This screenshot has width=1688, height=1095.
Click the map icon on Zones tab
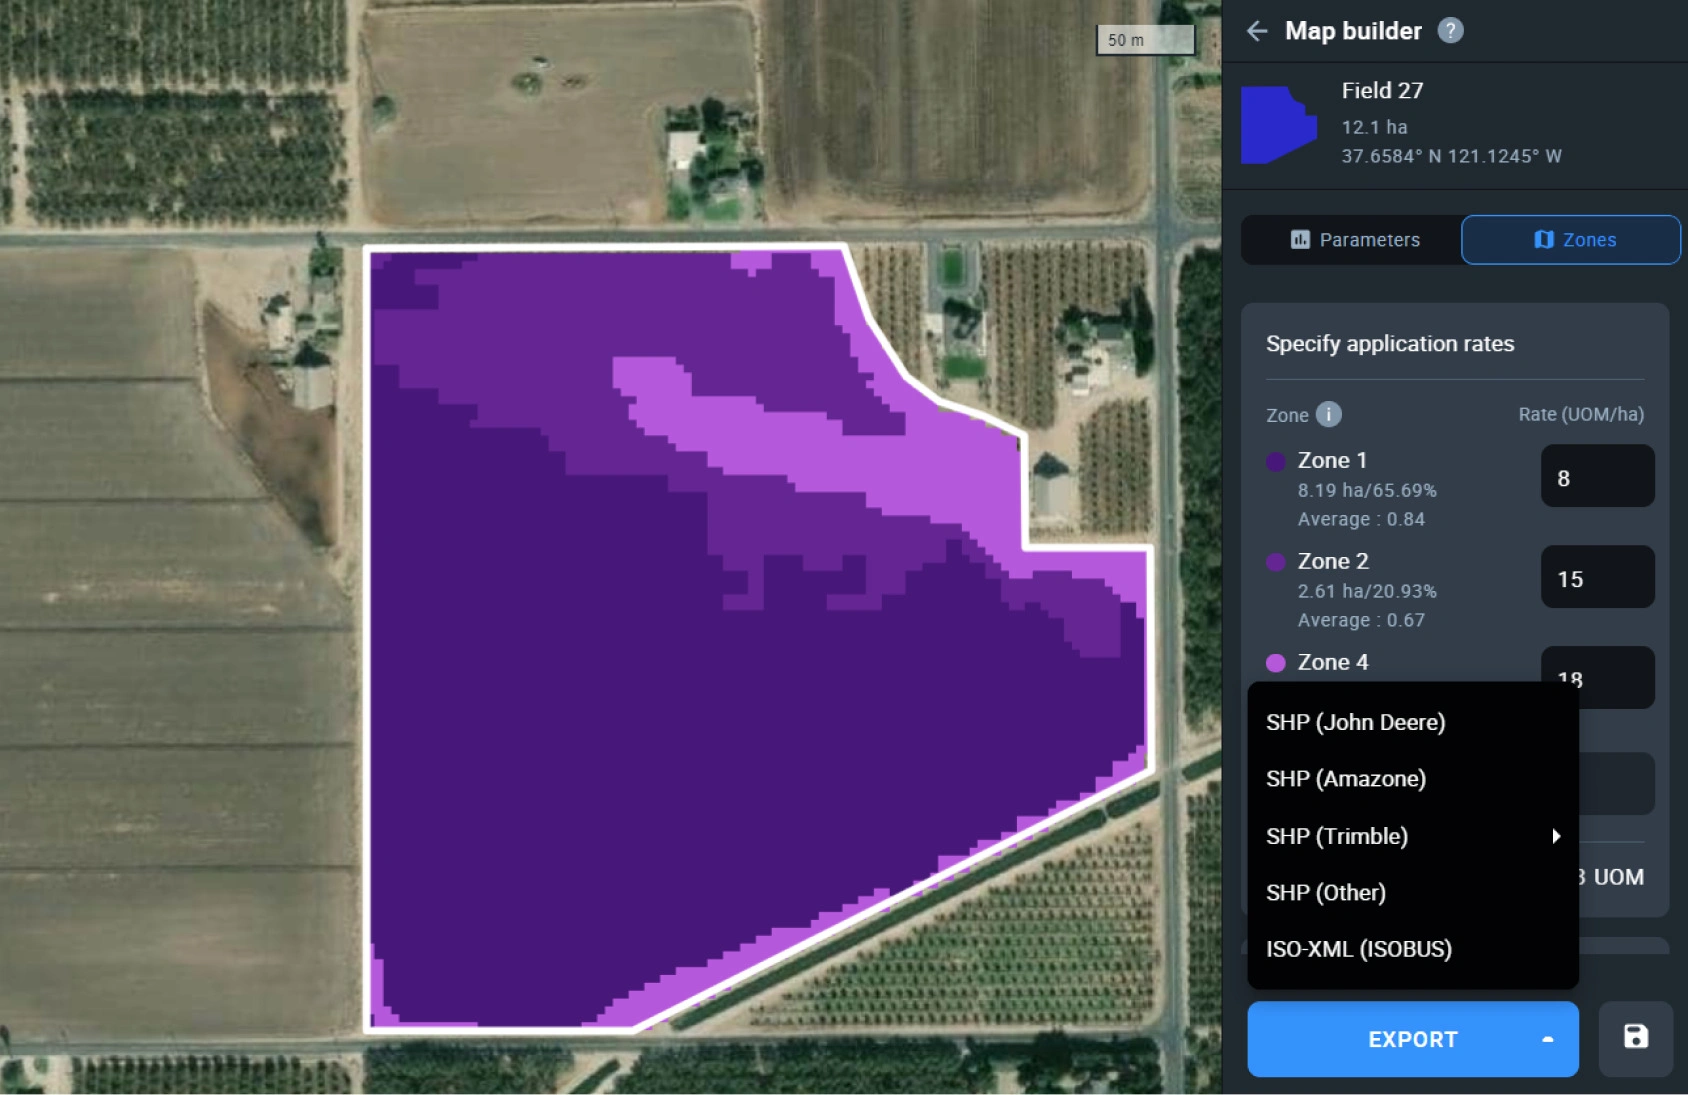(x=1544, y=240)
